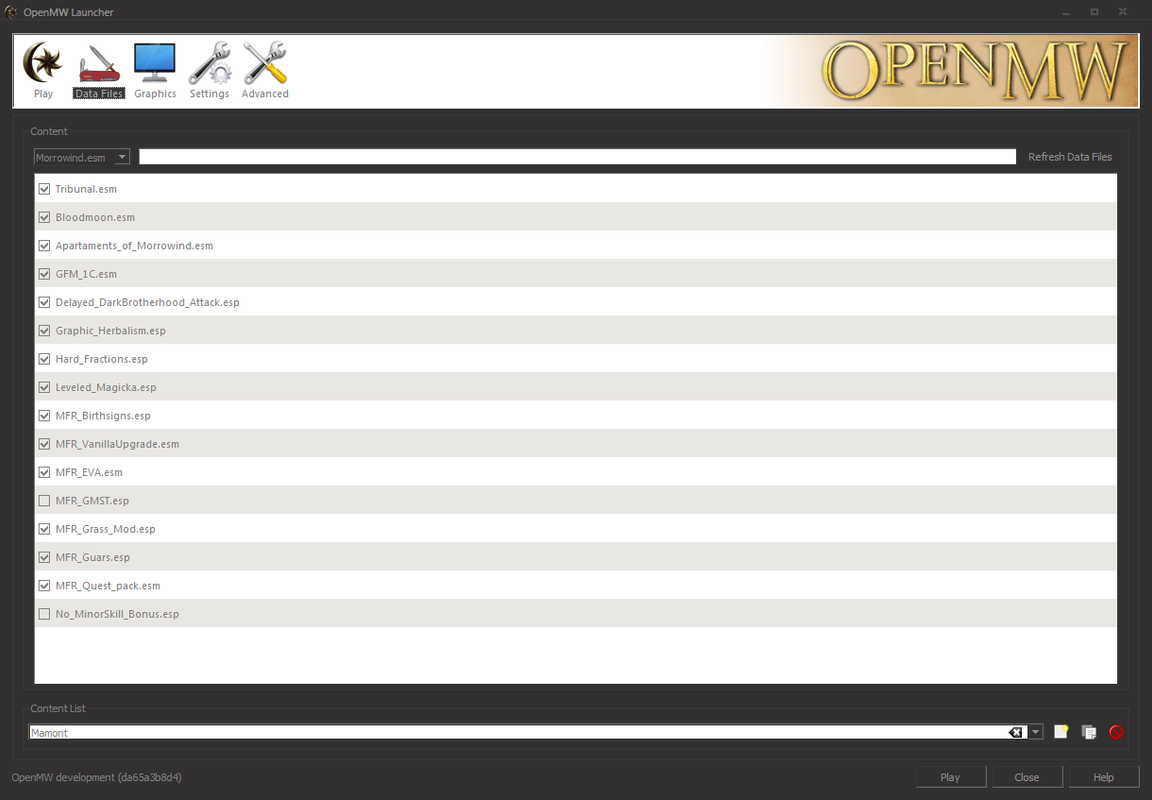Select No_MinorSkill_Bonus.esp file name
The image size is (1152, 800).
coord(117,614)
